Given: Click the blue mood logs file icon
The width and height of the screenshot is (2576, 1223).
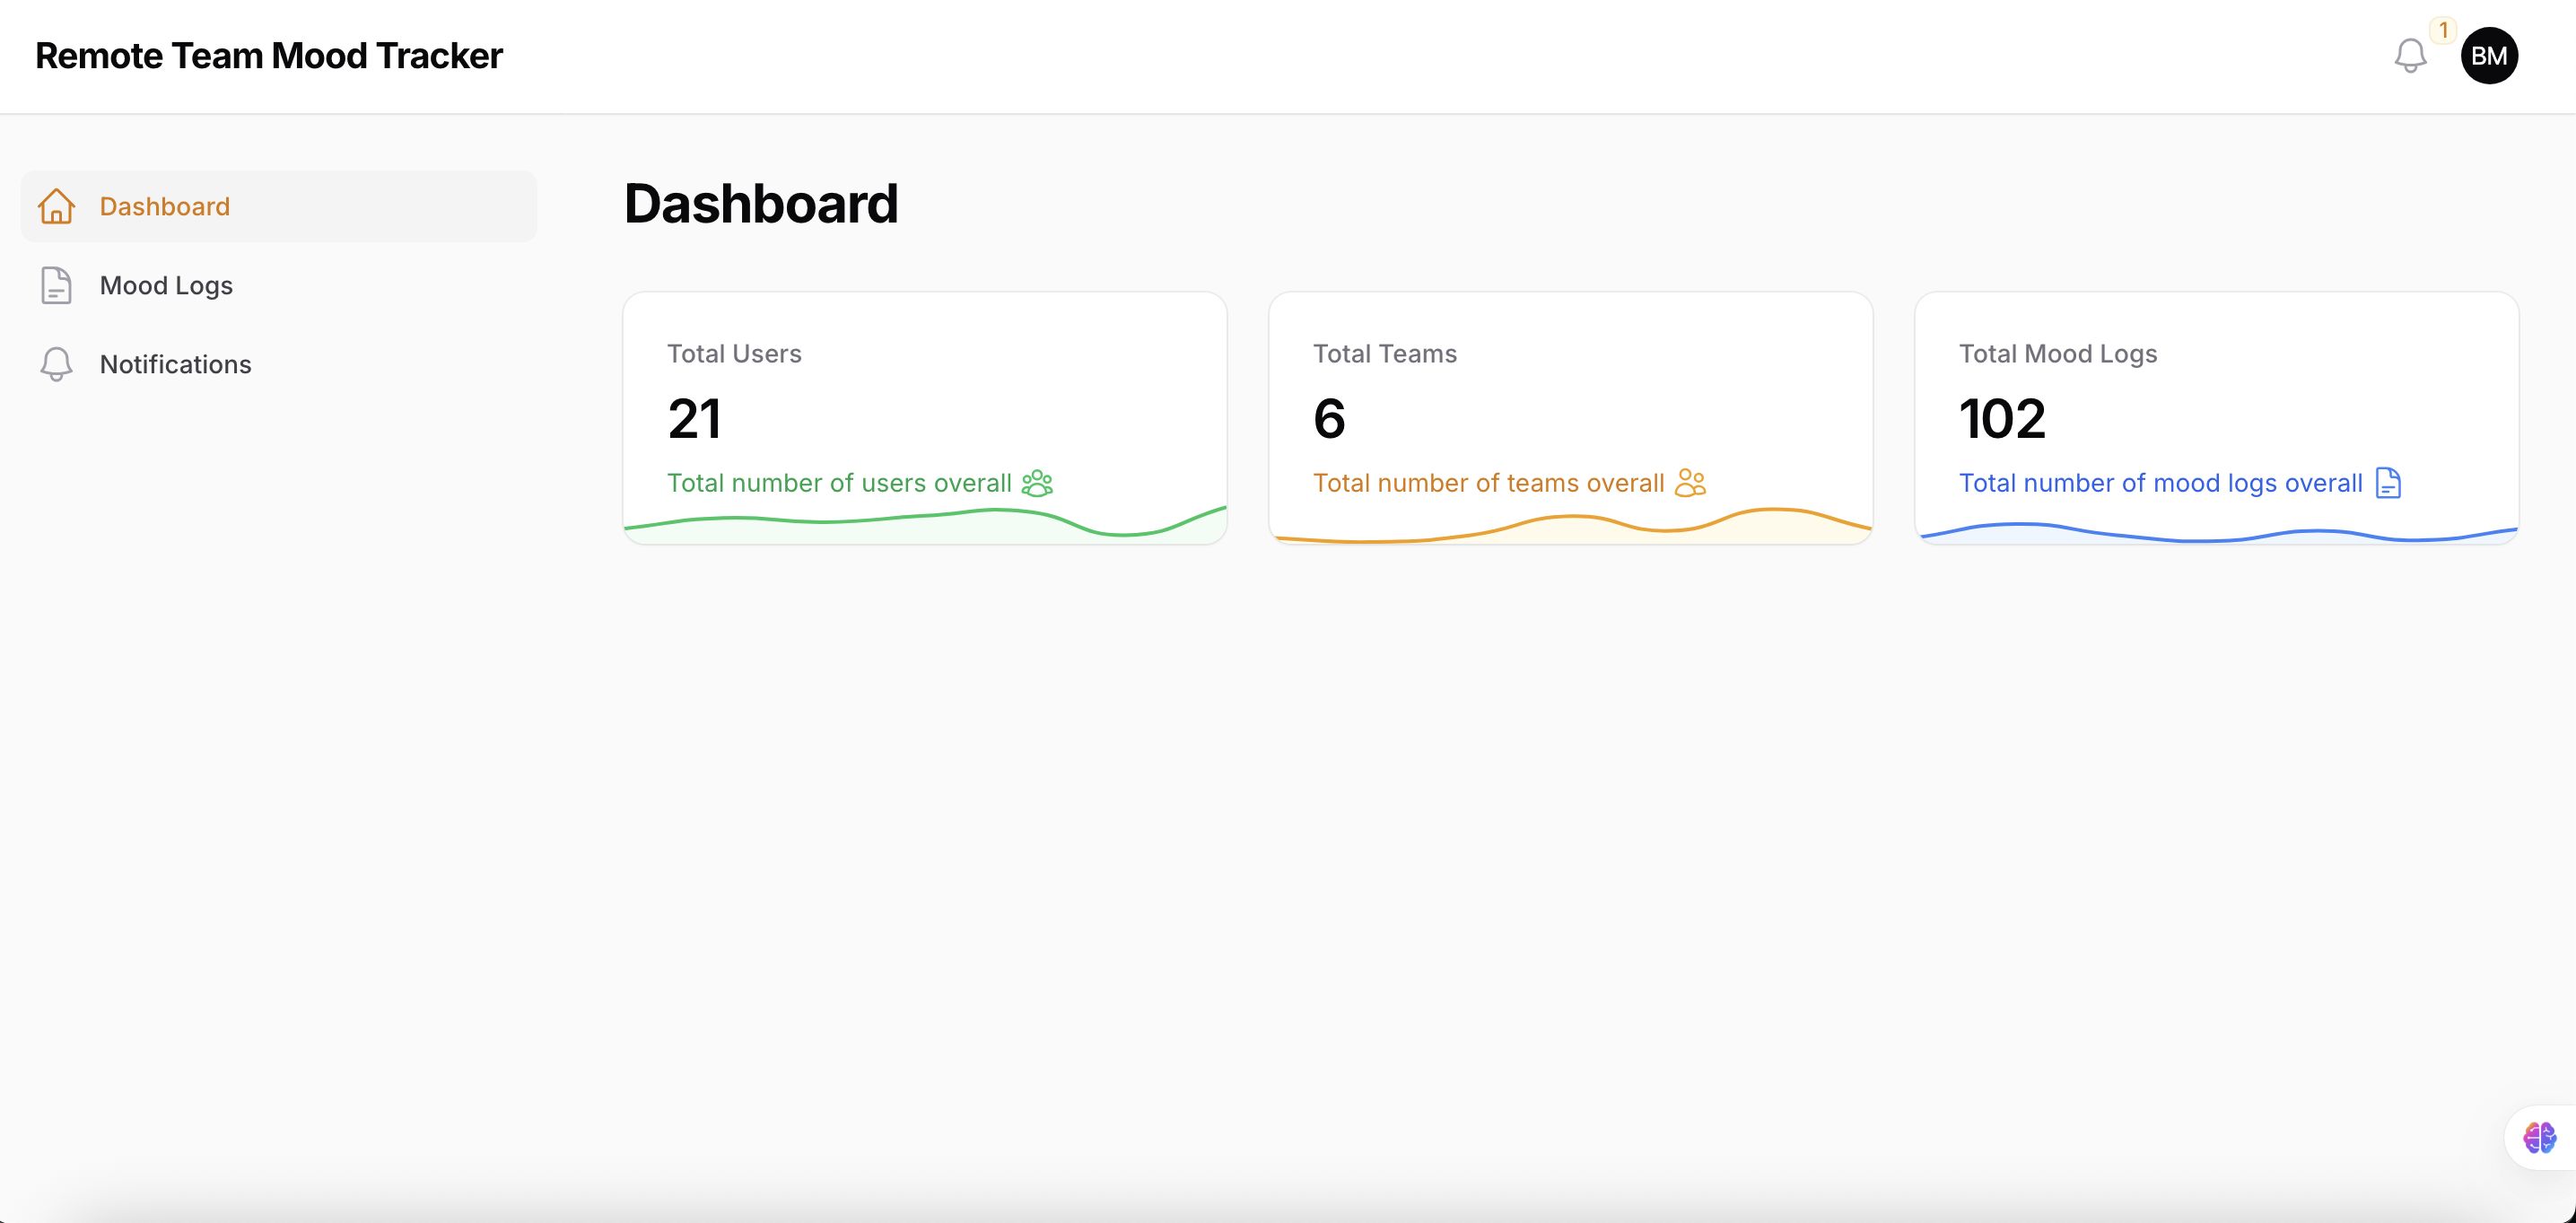Looking at the screenshot, I should pyautogui.click(x=2388, y=483).
